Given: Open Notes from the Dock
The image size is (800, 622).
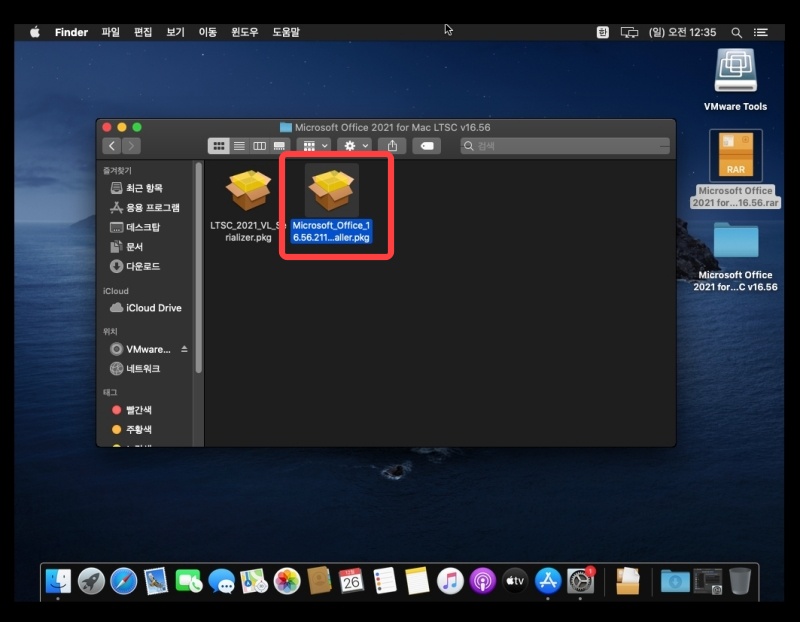Looking at the screenshot, I should pyautogui.click(x=417, y=581).
